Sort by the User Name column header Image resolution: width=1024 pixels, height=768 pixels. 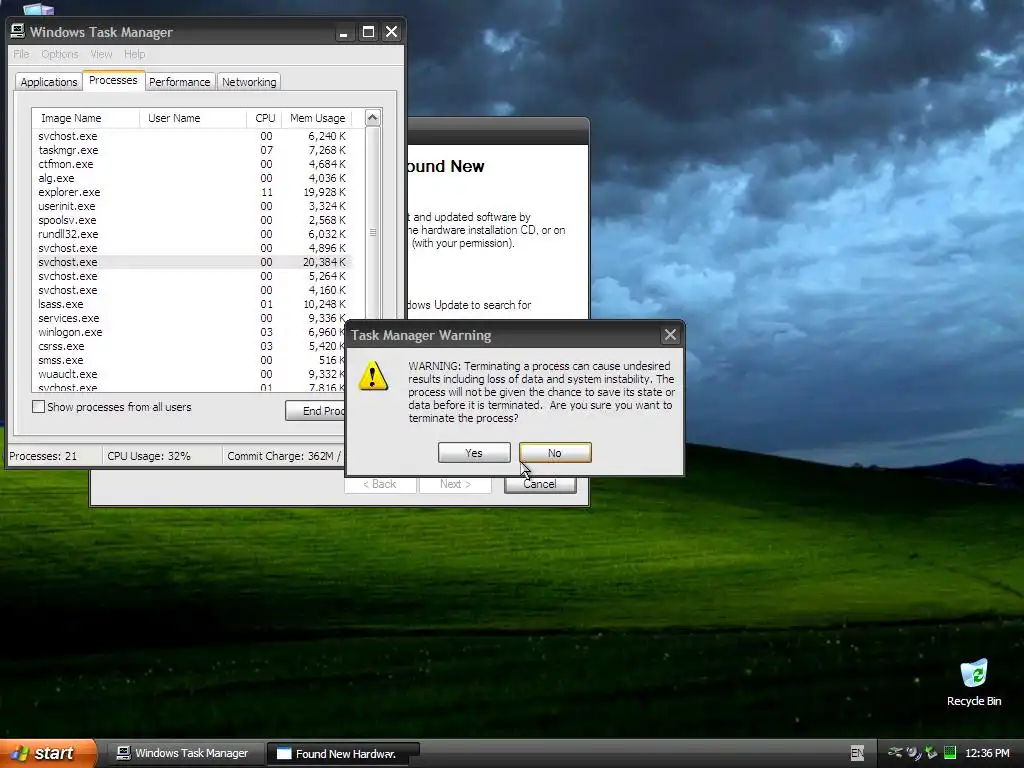tap(193, 118)
